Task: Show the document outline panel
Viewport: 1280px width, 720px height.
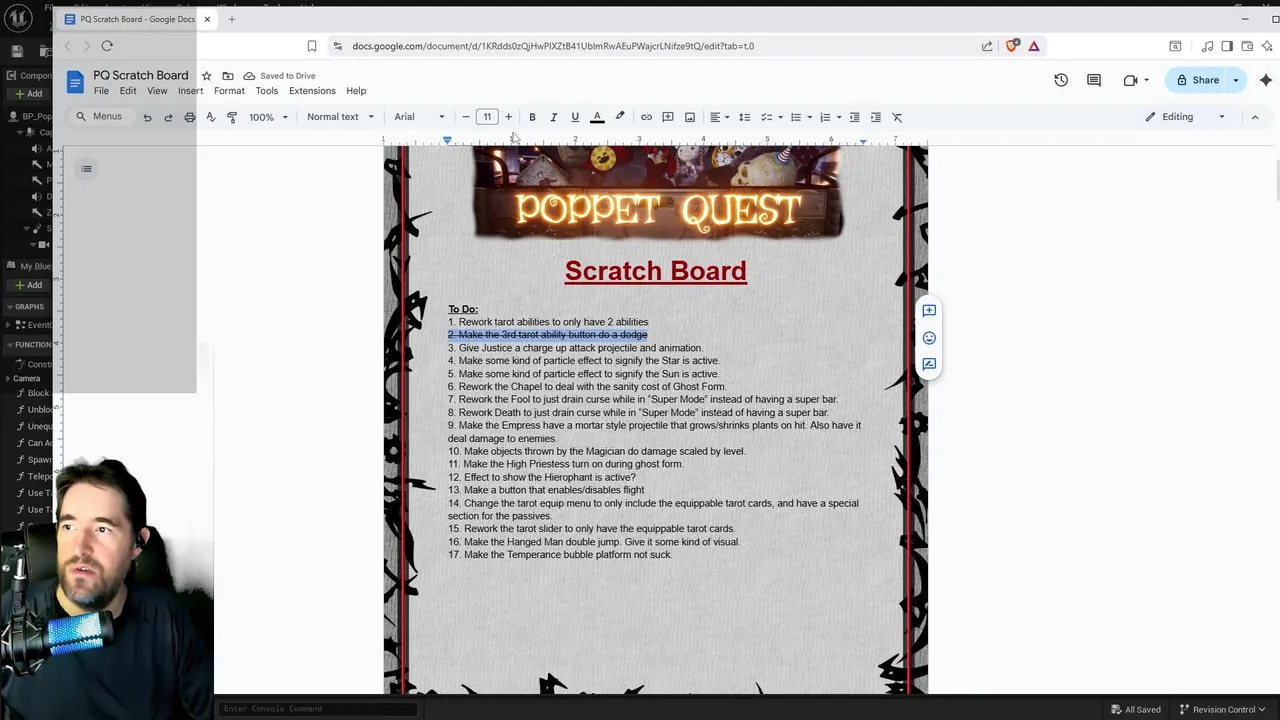Action: (x=87, y=169)
